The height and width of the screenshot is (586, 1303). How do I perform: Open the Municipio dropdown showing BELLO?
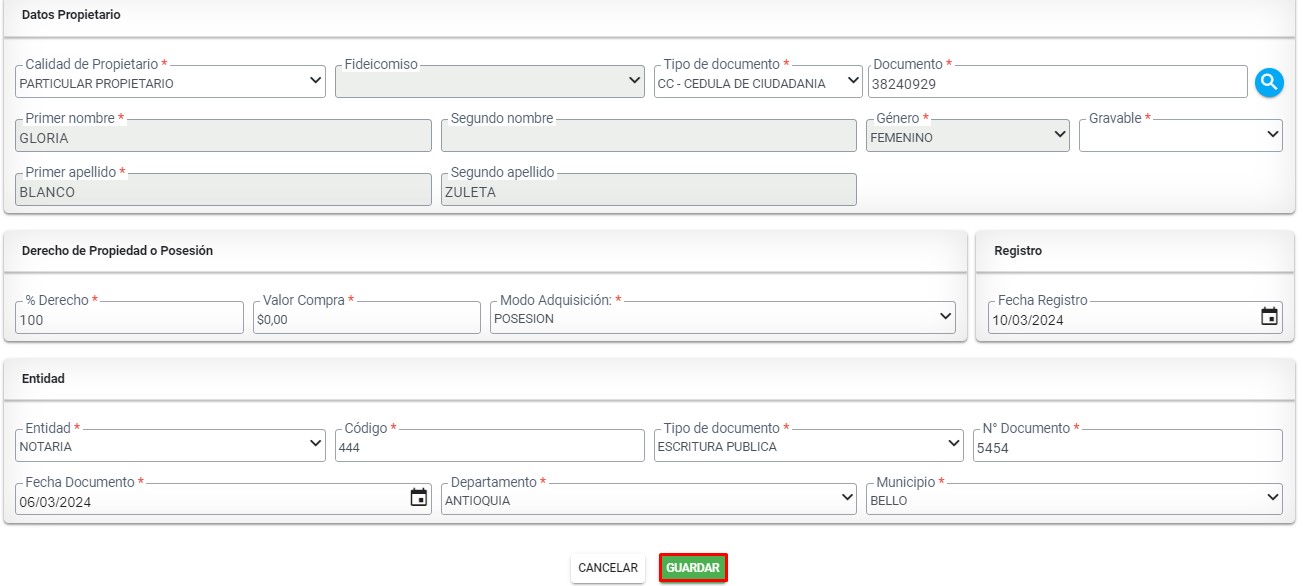(1074, 499)
